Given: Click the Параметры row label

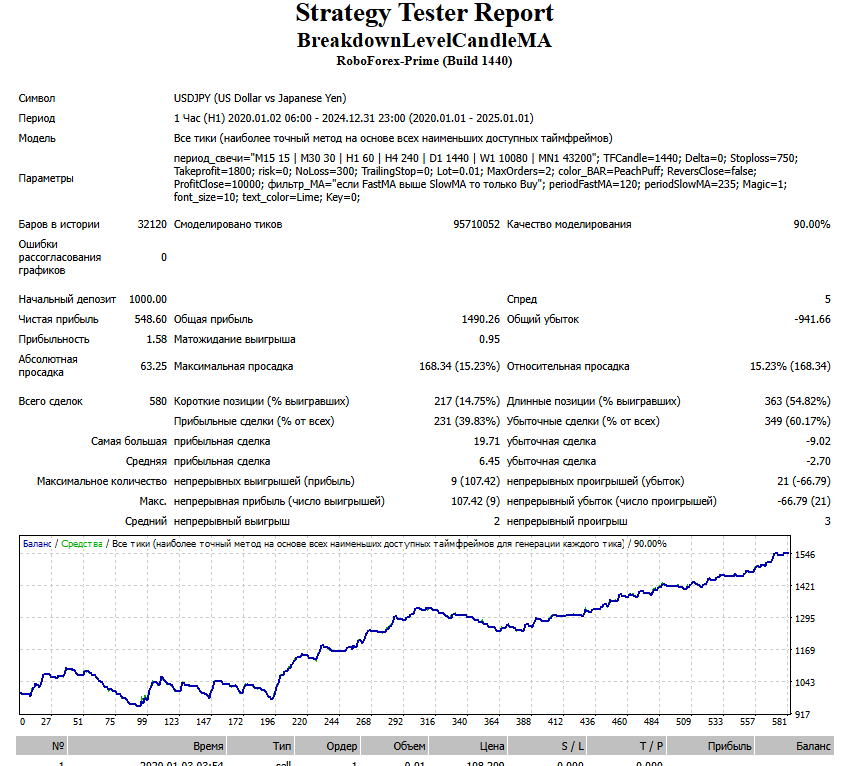Looking at the screenshot, I should coord(46,178).
